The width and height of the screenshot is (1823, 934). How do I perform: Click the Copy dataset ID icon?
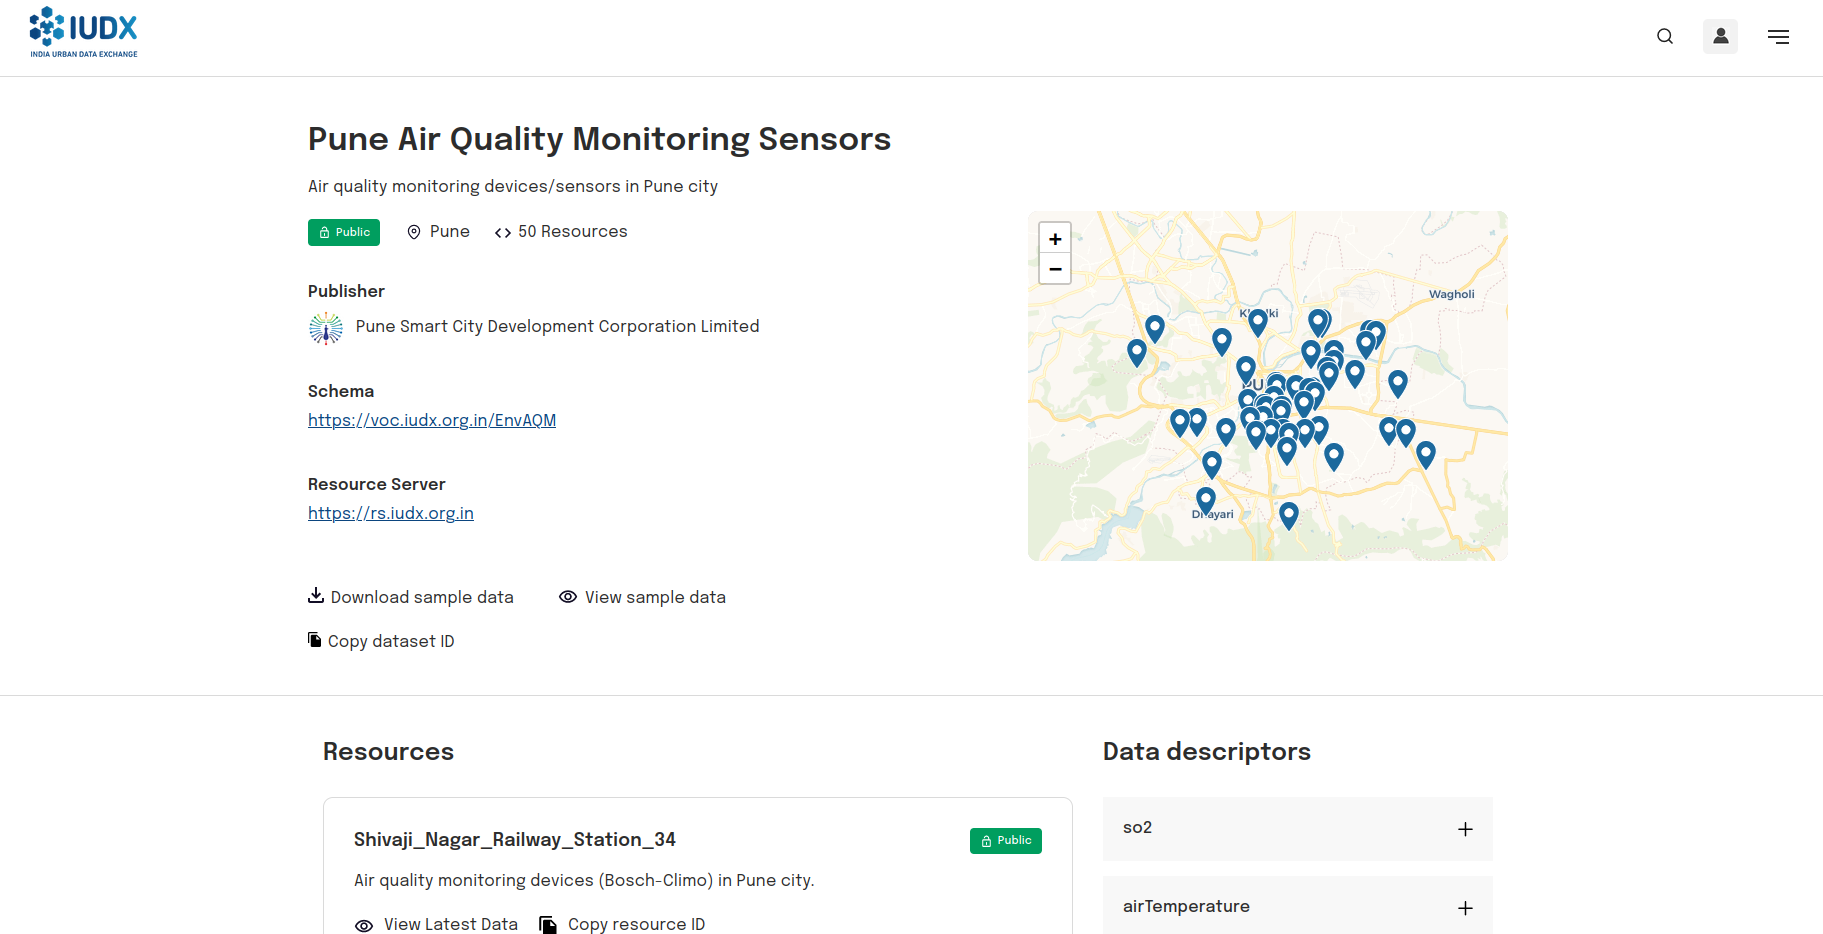pyautogui.click(x=315, y=640)
